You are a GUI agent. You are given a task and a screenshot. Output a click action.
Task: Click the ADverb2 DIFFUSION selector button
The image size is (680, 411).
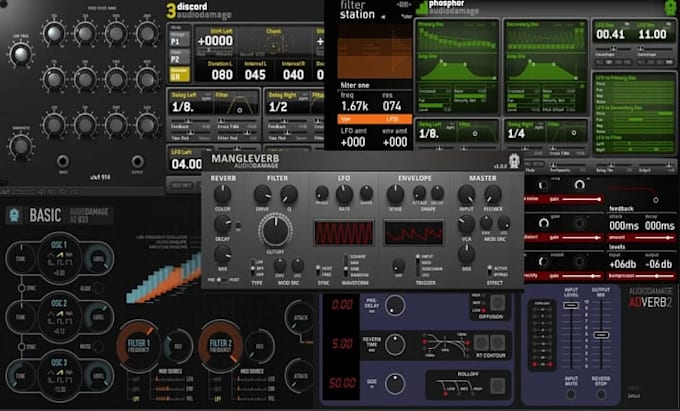point(497,303)
